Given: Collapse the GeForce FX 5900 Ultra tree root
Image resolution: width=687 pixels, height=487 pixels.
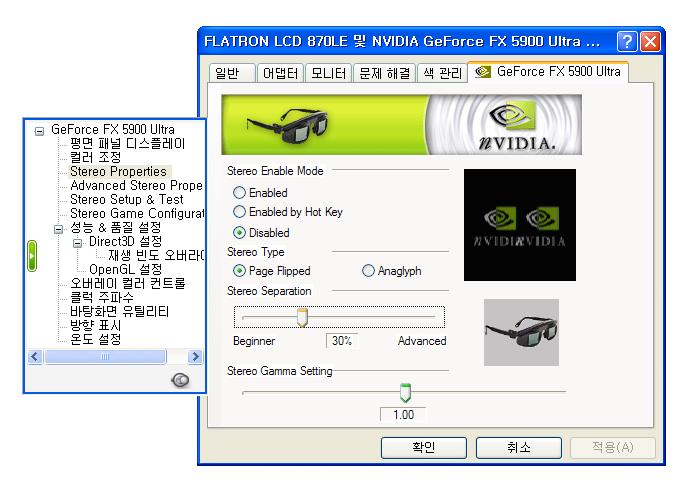Looking at the screenshot, I should point(40,129).
